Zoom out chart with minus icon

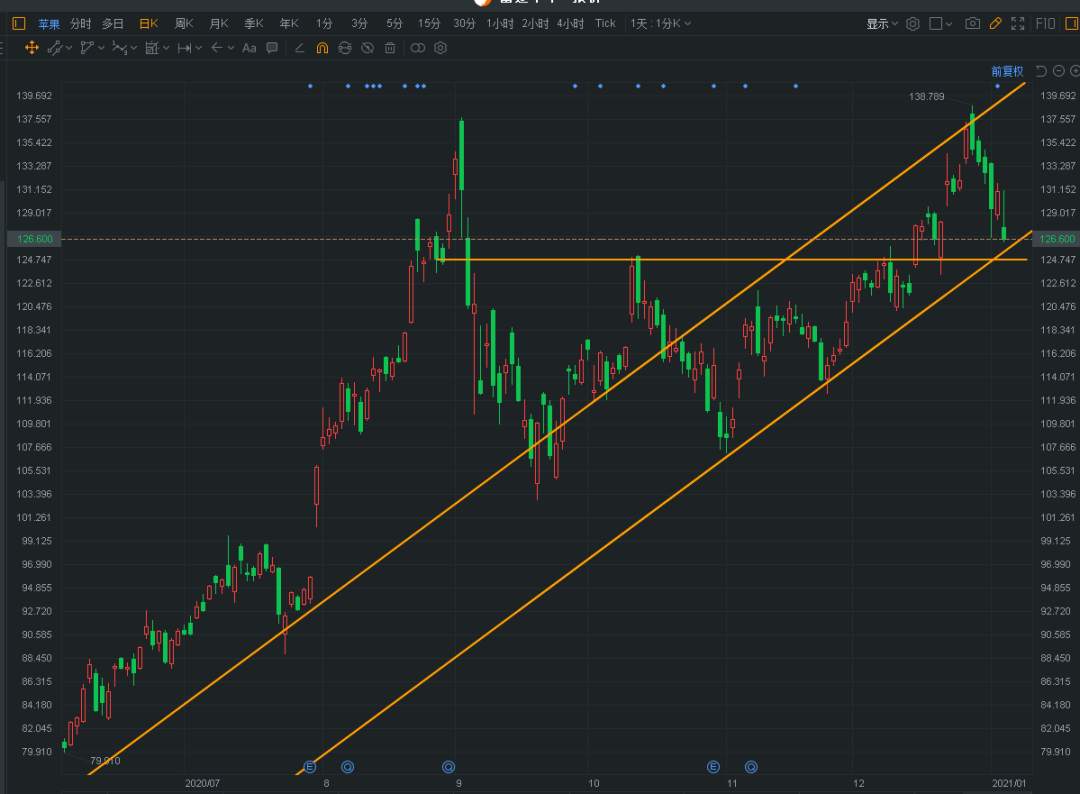click(1059, 71)
